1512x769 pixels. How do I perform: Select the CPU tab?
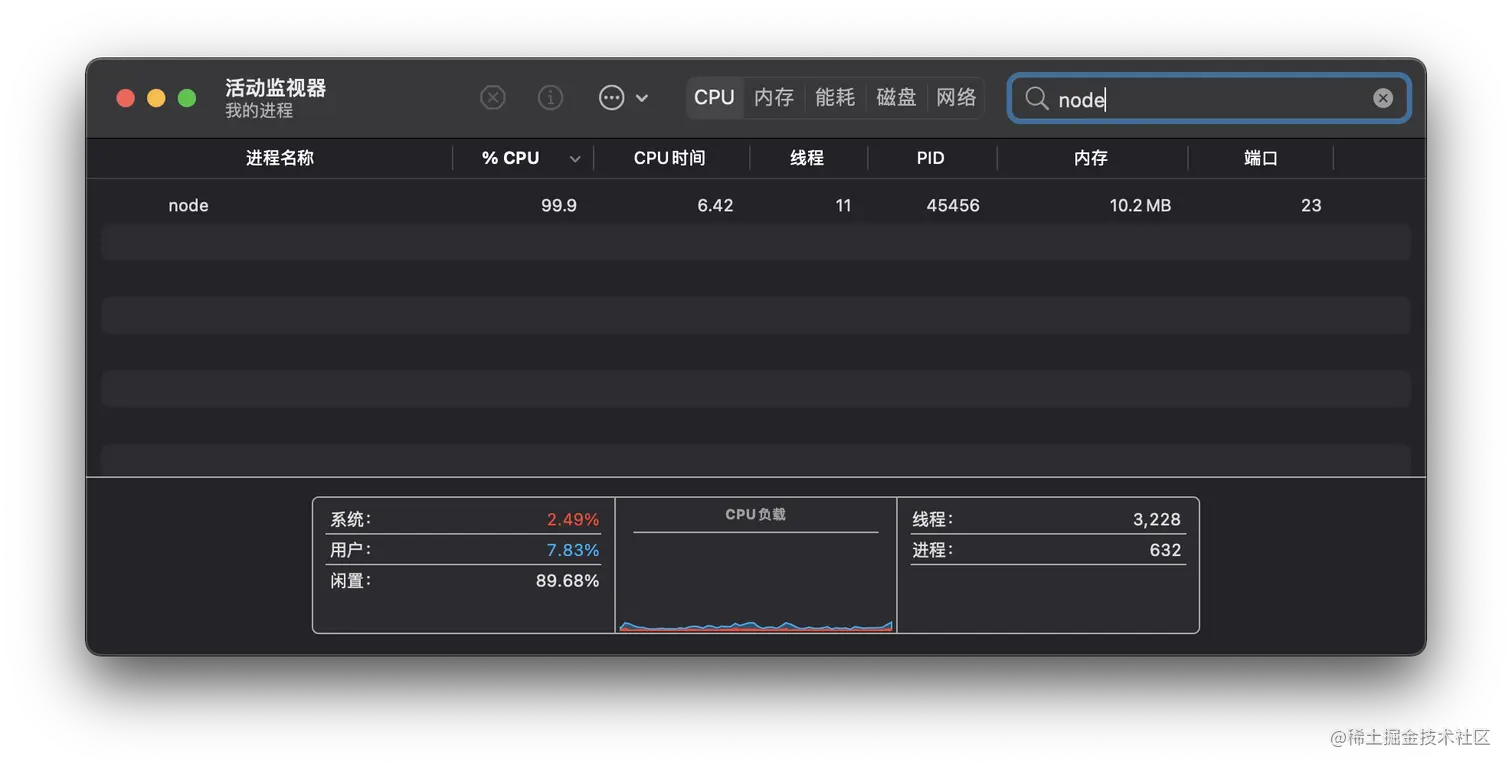[713, 97]
